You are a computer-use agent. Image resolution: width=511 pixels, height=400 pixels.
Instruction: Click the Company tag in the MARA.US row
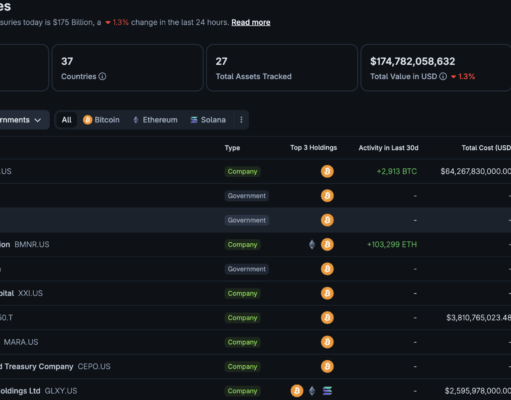pyautogui.click(x=242, y=342)
